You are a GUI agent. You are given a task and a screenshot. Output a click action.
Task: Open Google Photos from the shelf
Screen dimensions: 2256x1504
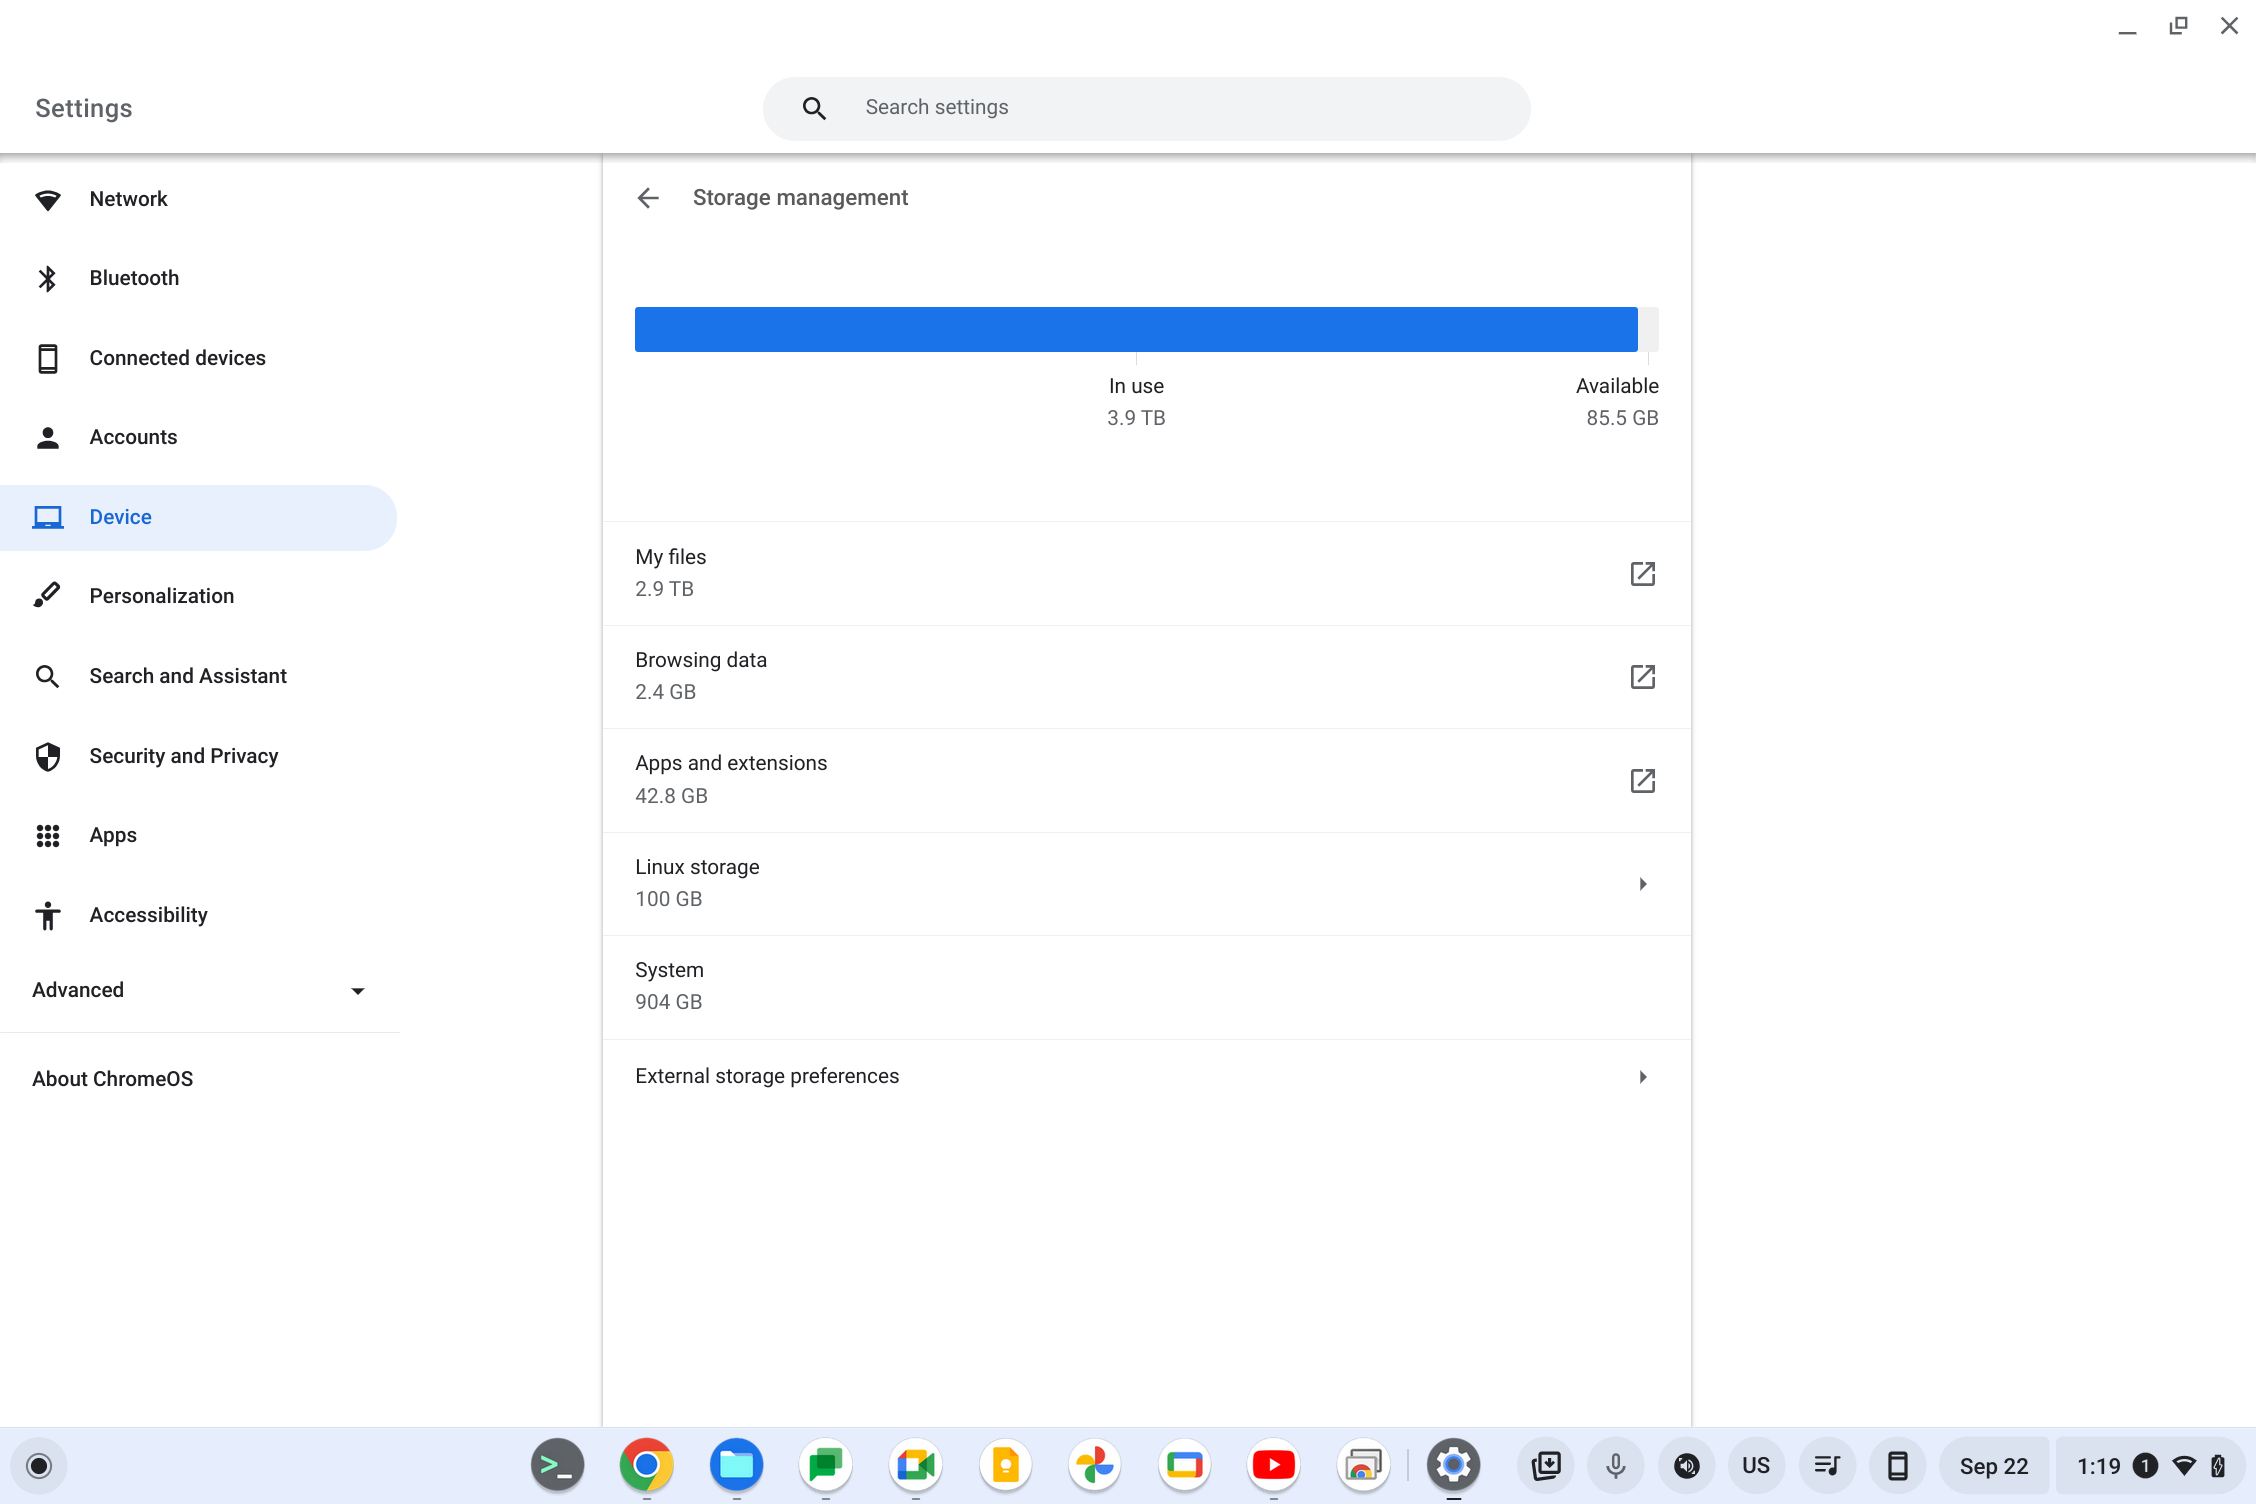click(x=1094, y=1465)
